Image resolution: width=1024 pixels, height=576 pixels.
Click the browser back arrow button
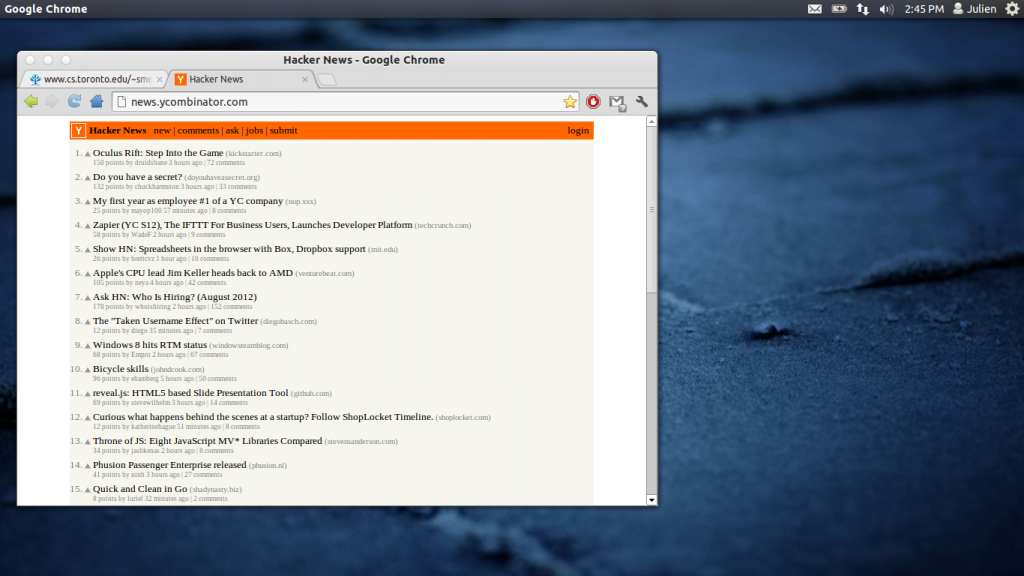click(31, 101)
